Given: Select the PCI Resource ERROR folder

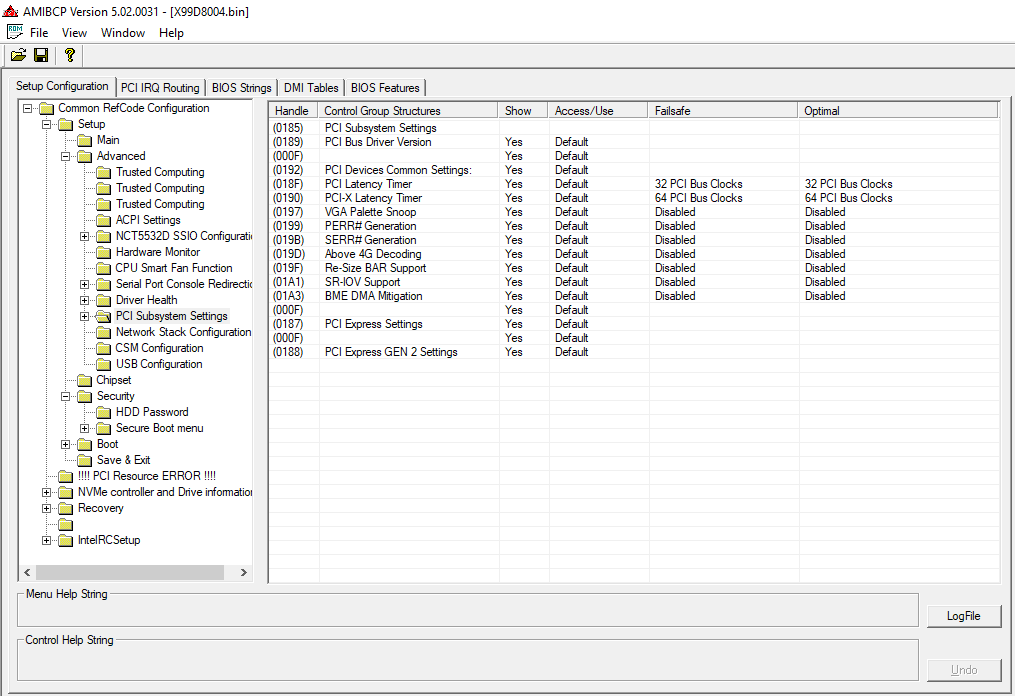Looking at the screenshot, I should [x=146, y=476].
